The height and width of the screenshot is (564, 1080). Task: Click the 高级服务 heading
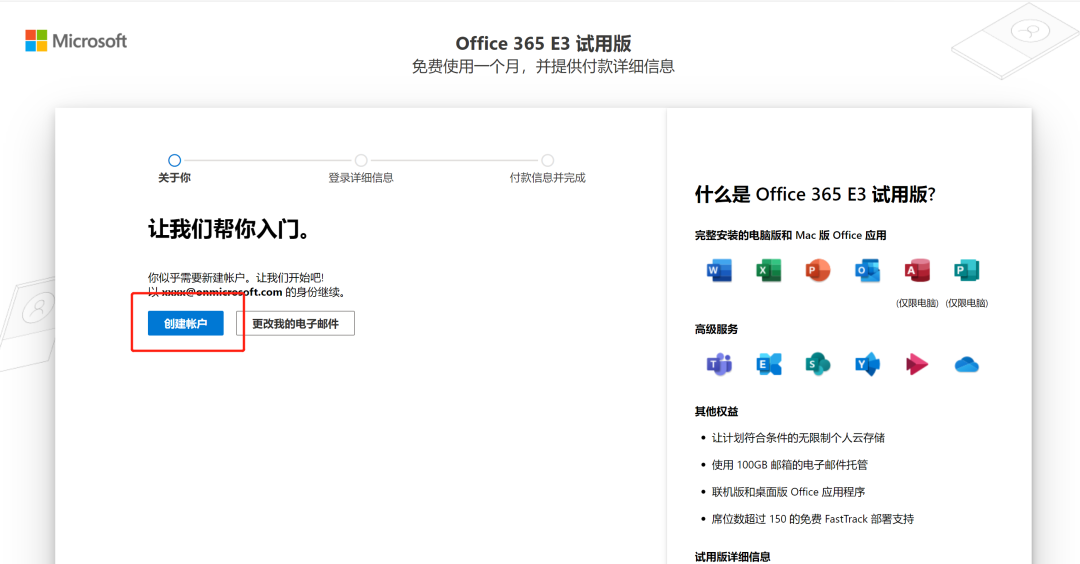point(716,329)
